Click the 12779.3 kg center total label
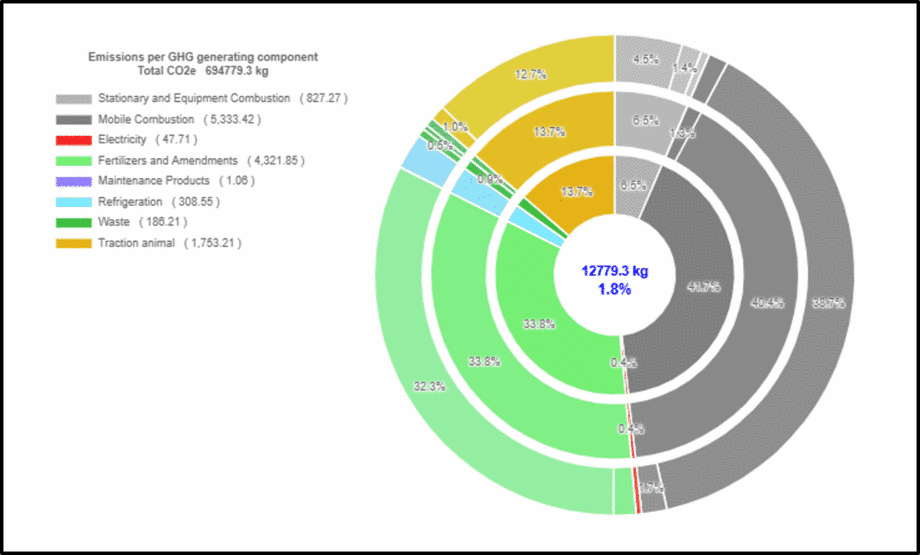The height and width of the screenshot is (555, 920). (x=614, y=270)
